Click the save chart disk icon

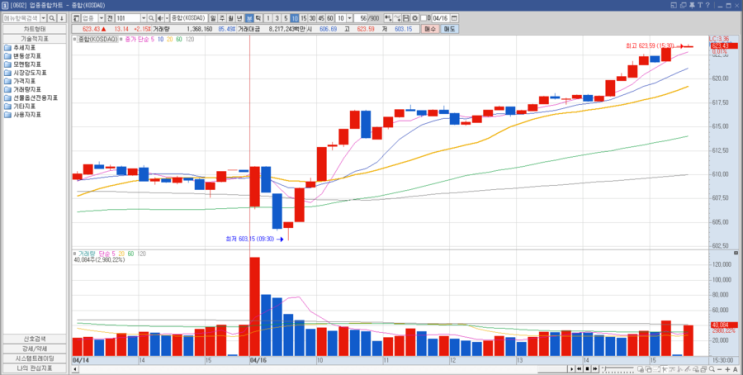click(406, 18)
